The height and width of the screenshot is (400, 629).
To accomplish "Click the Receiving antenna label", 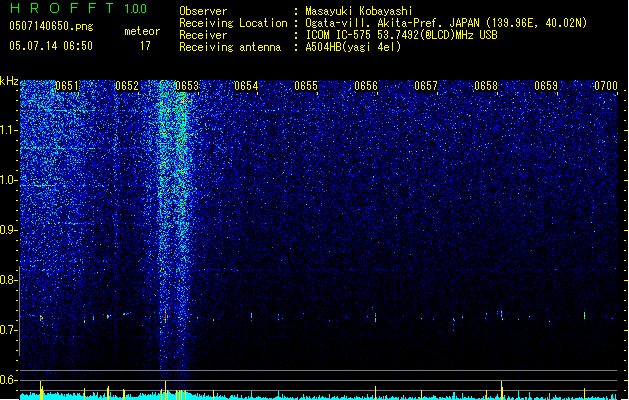I will coord(230,47).
